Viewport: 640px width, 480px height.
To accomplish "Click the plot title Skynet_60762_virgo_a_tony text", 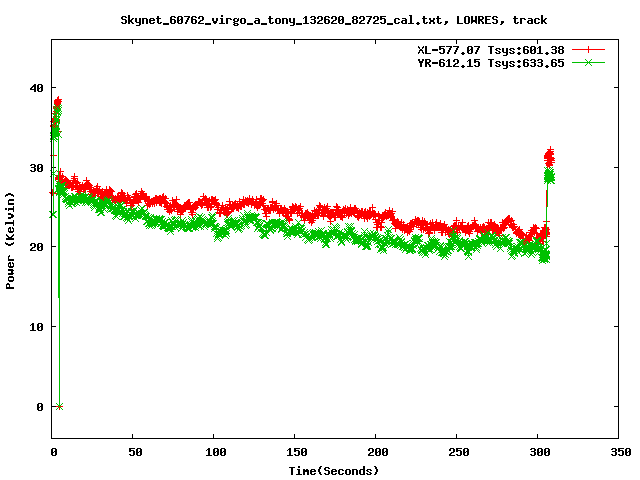I will tap(333, 20).
